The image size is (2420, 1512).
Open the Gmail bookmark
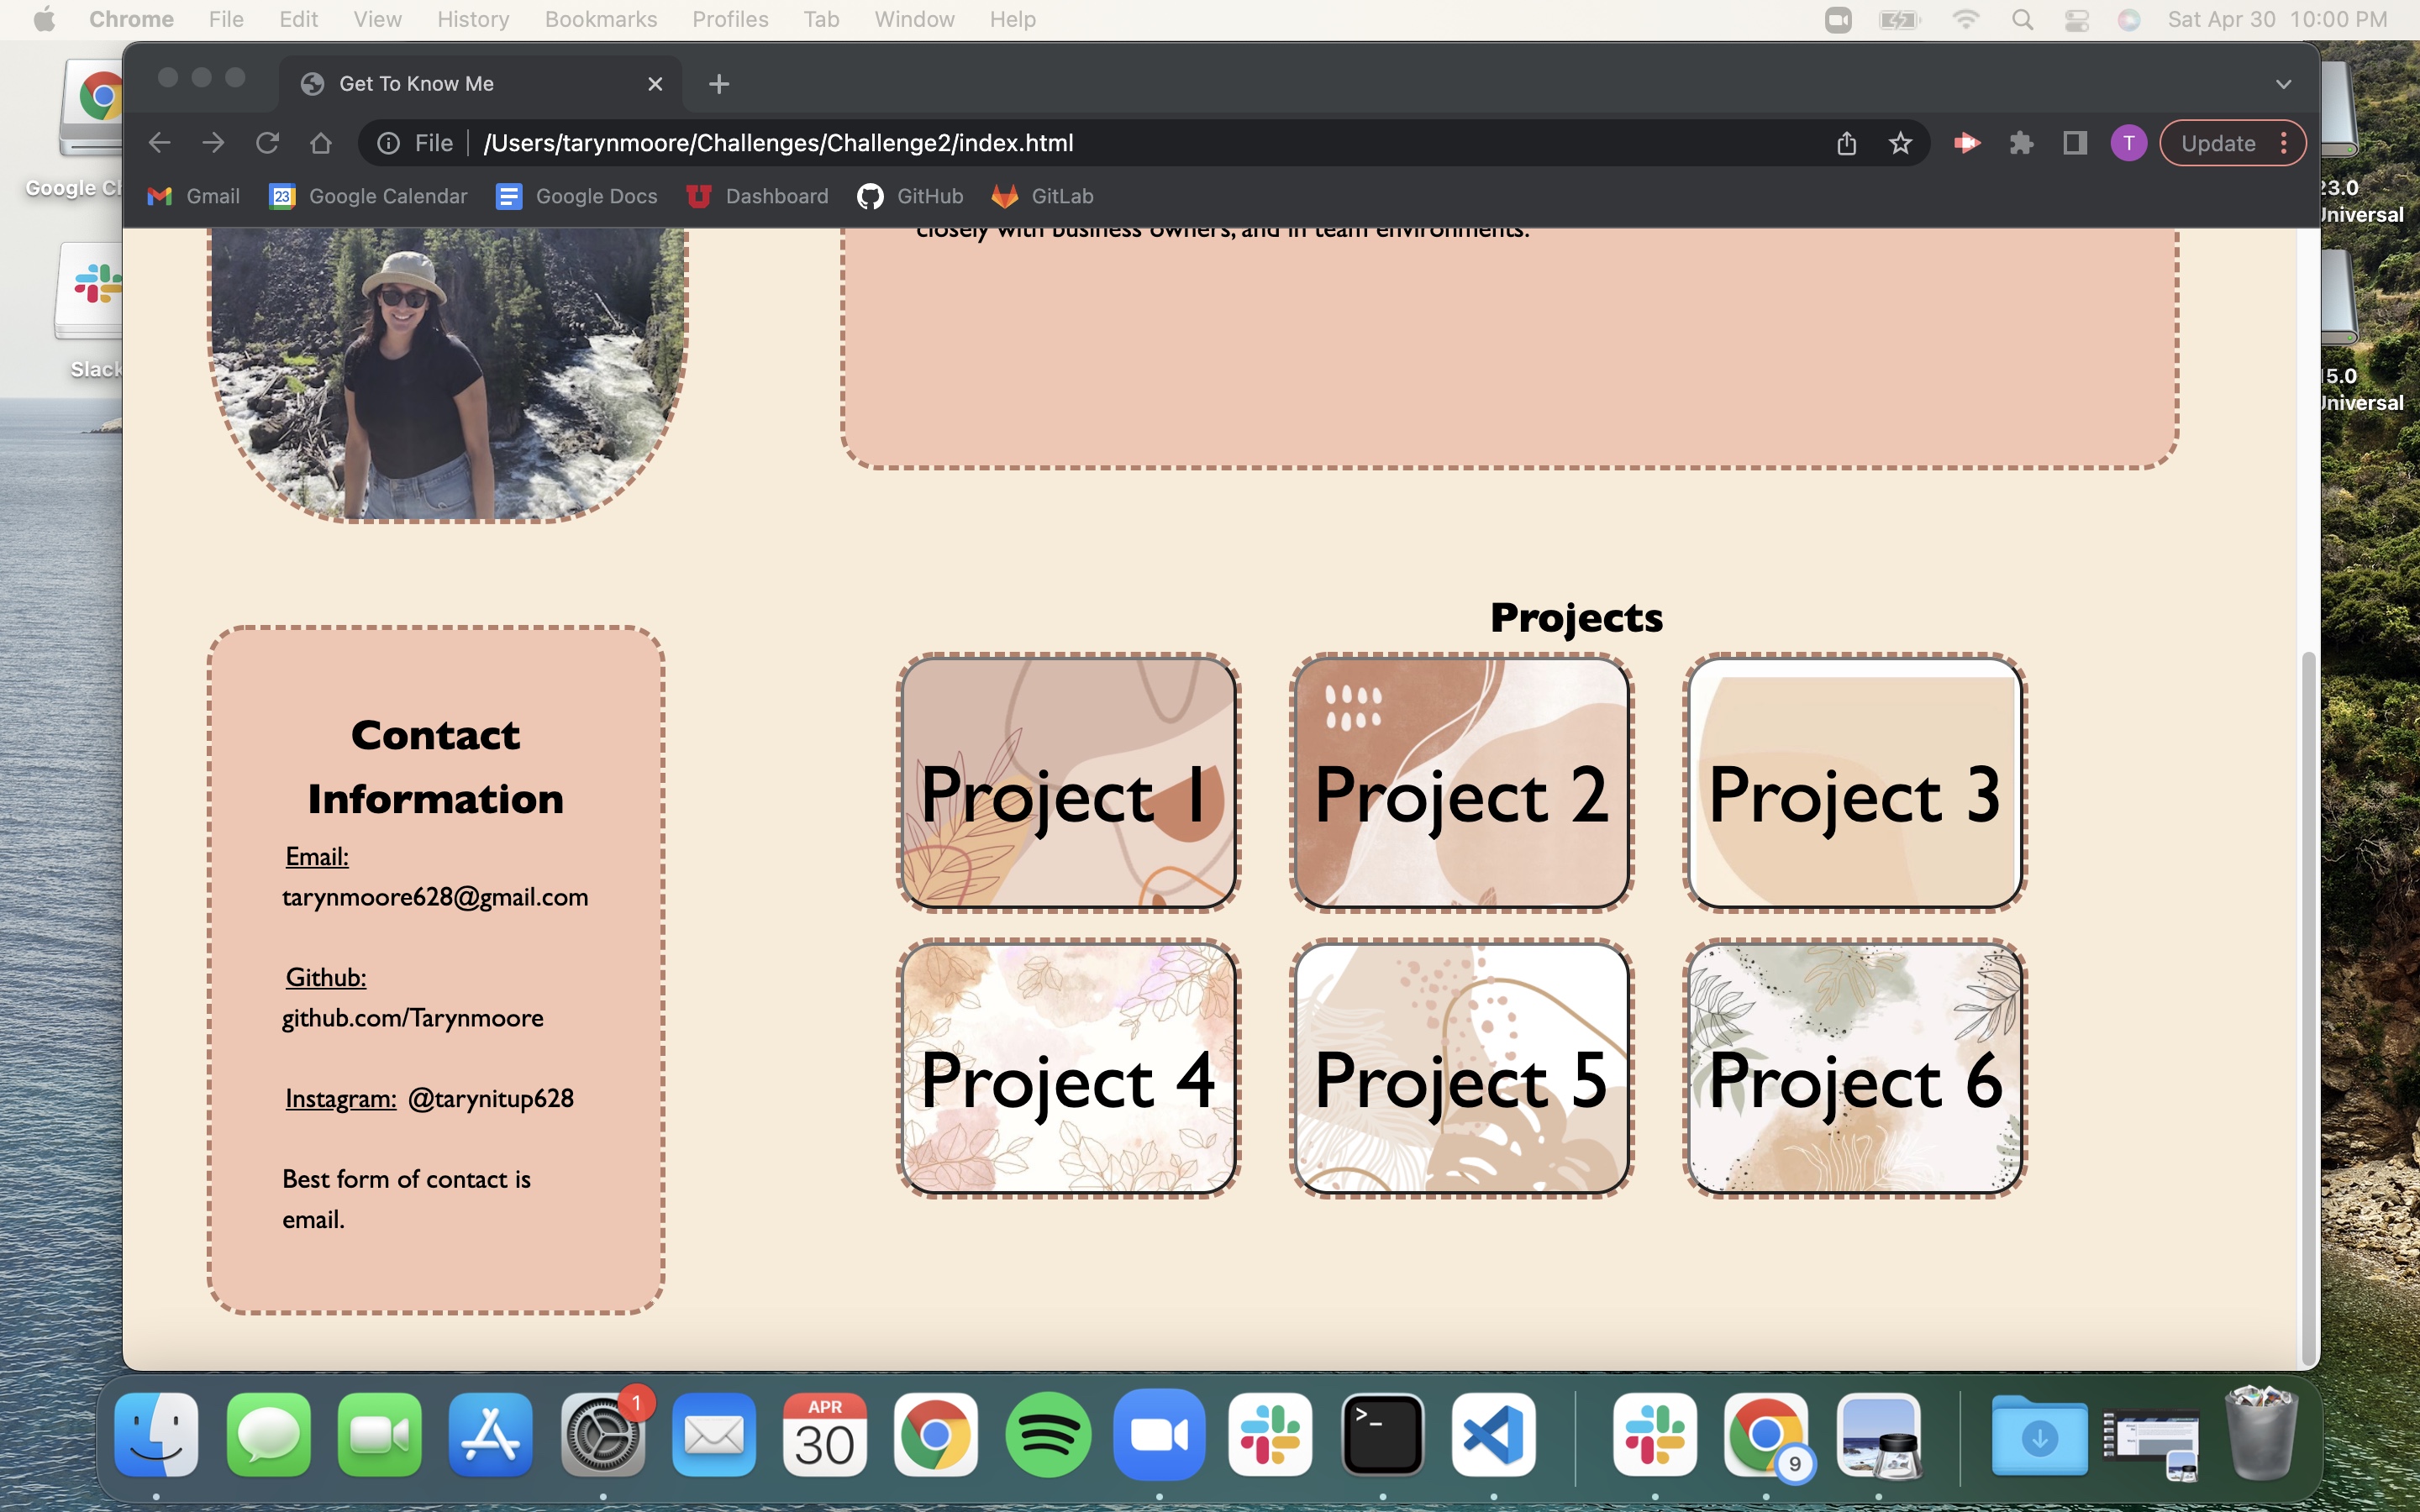pos(193,196)
